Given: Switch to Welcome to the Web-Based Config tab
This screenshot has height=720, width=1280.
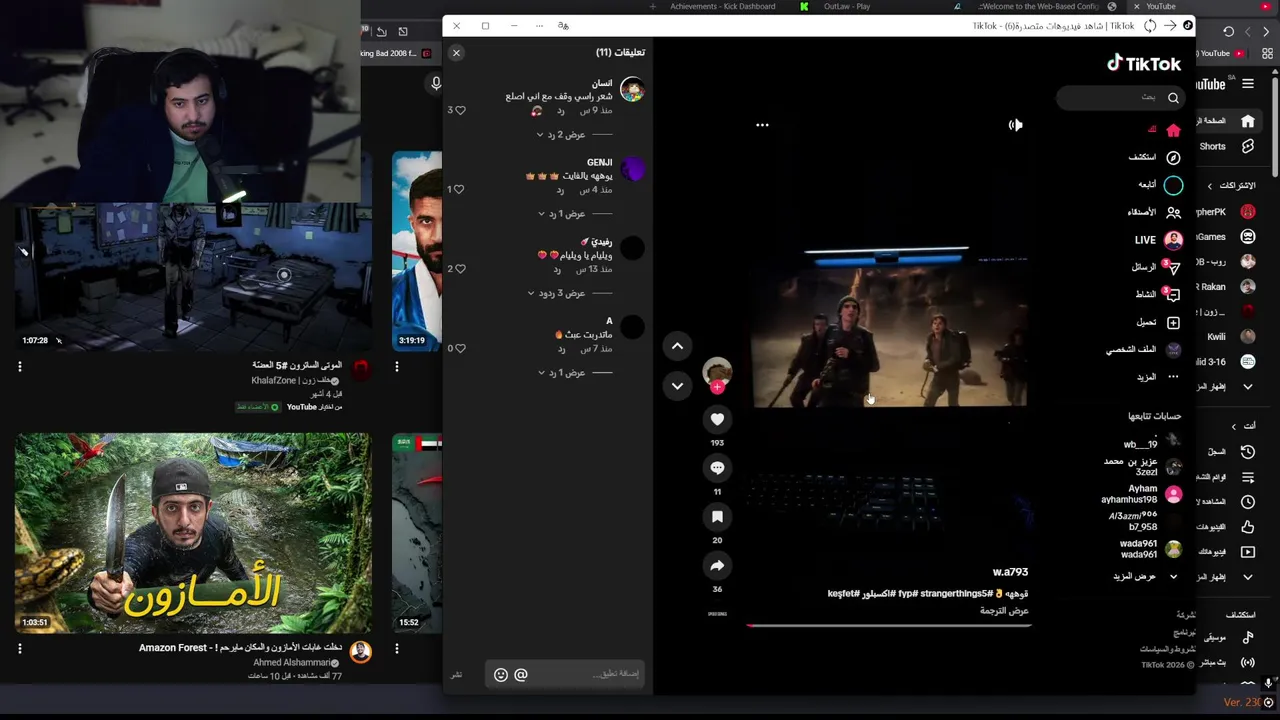Looking at the screenshot, I should coord(1040,6).
